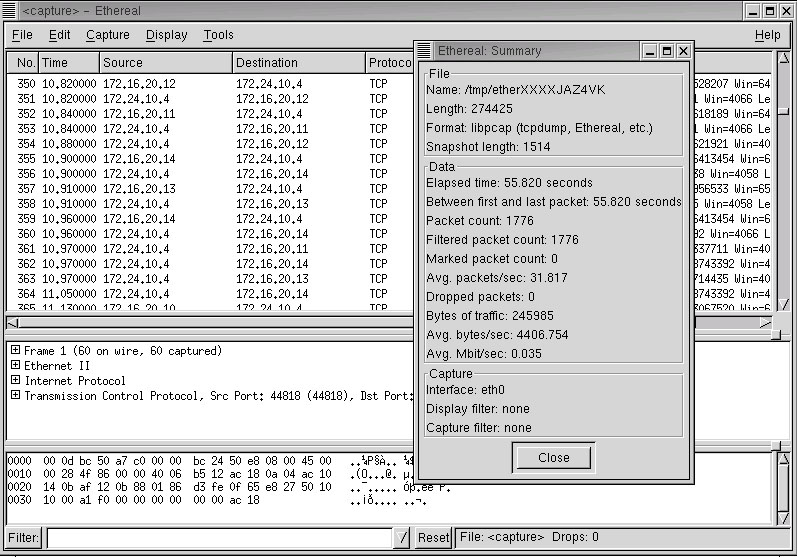Click packet list vertical scrollbar thumb
Viewport: 797px width, 557px height.
point(784,111)
